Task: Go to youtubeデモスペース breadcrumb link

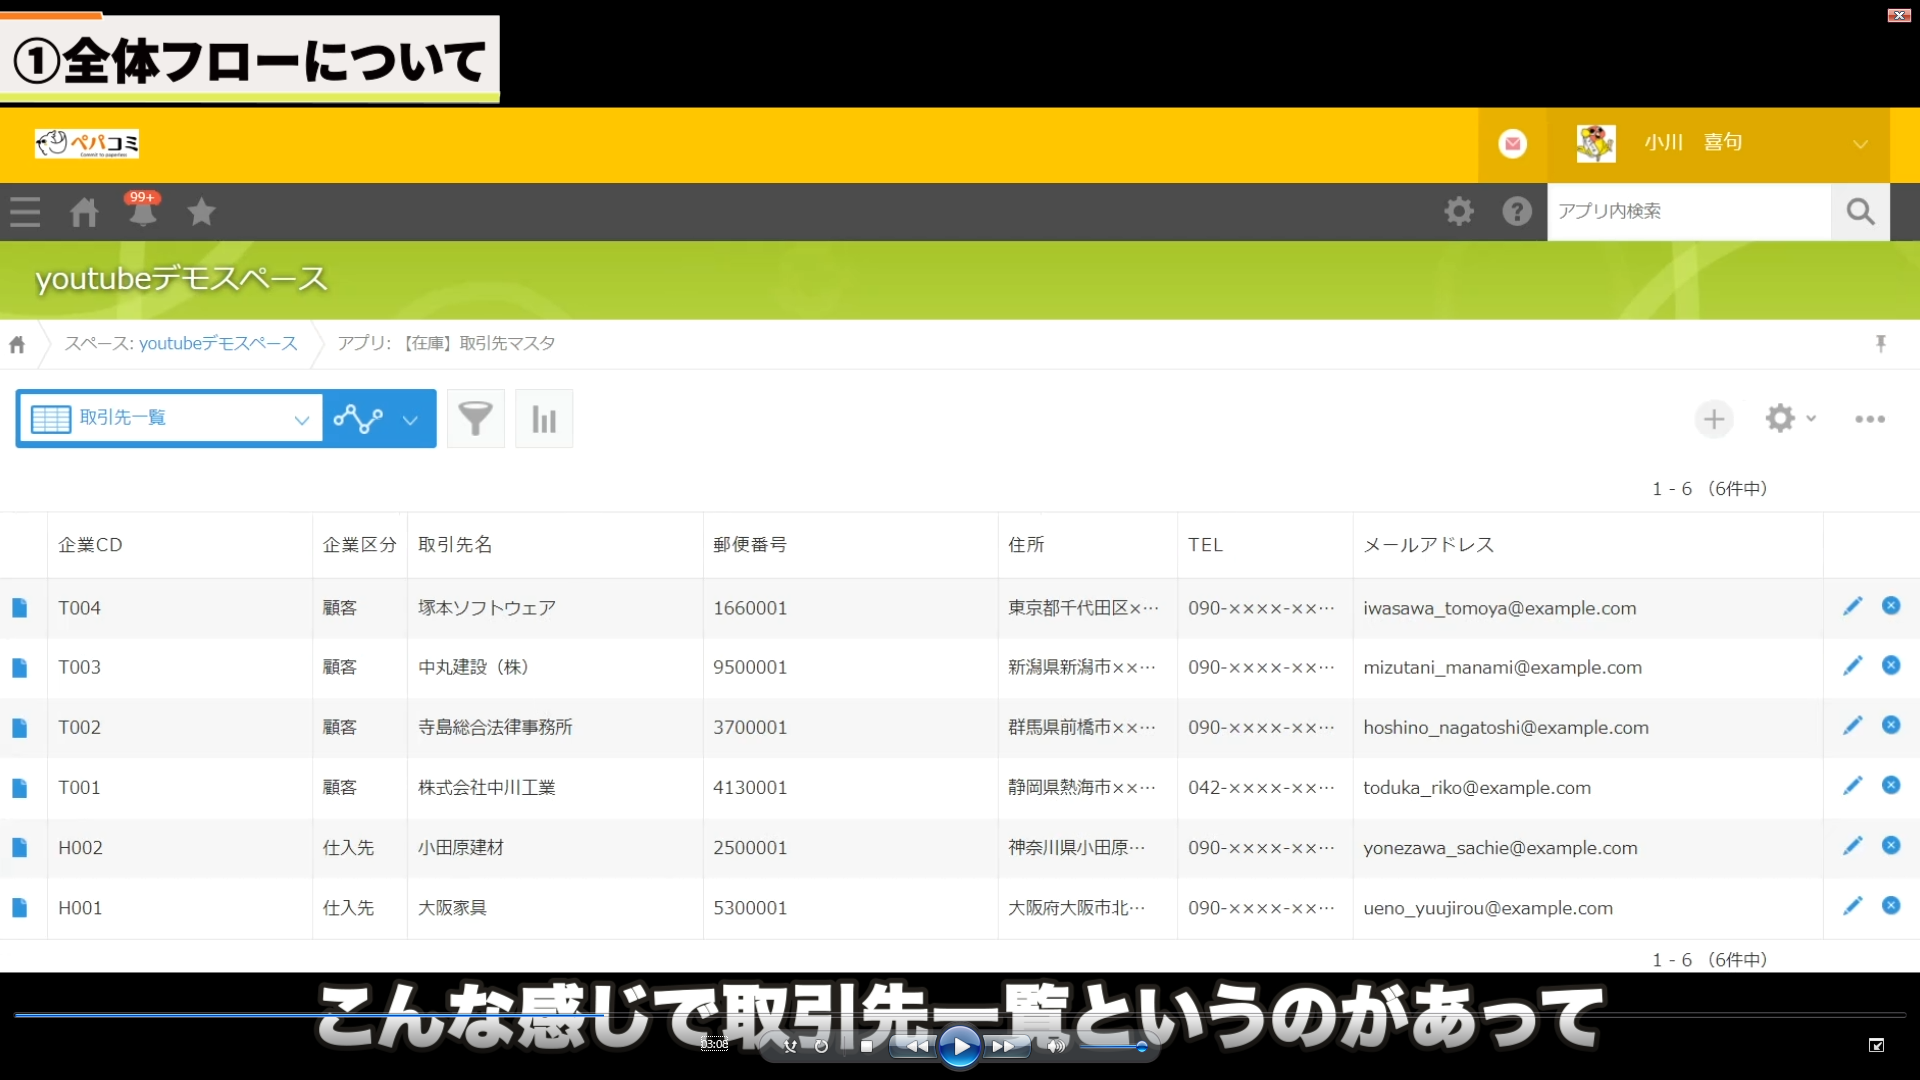Action: pos(218,343)
